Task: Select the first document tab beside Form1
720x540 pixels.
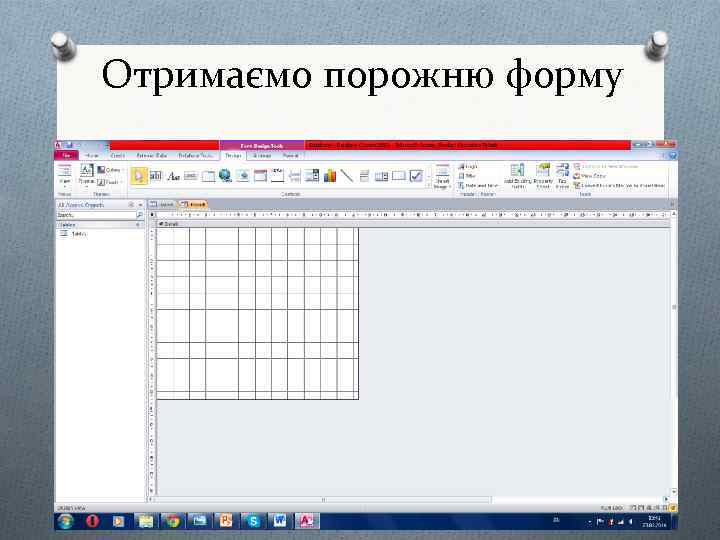Action: (163, 204)
